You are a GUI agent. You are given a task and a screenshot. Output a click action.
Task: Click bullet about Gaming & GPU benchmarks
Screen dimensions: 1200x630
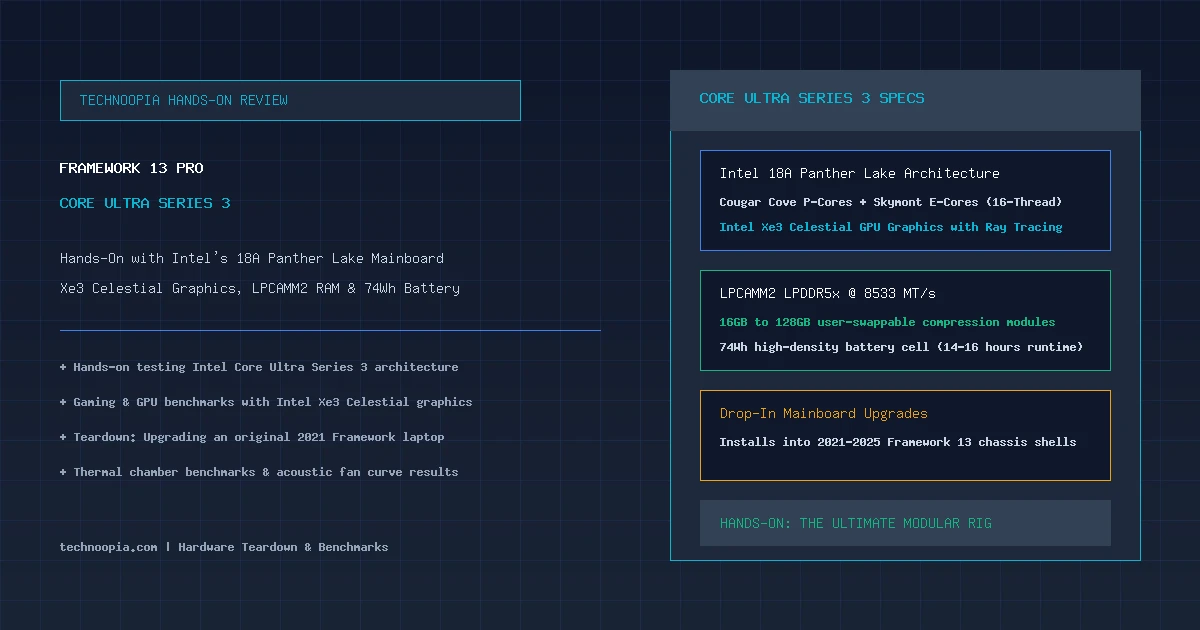tap(266, 402)
